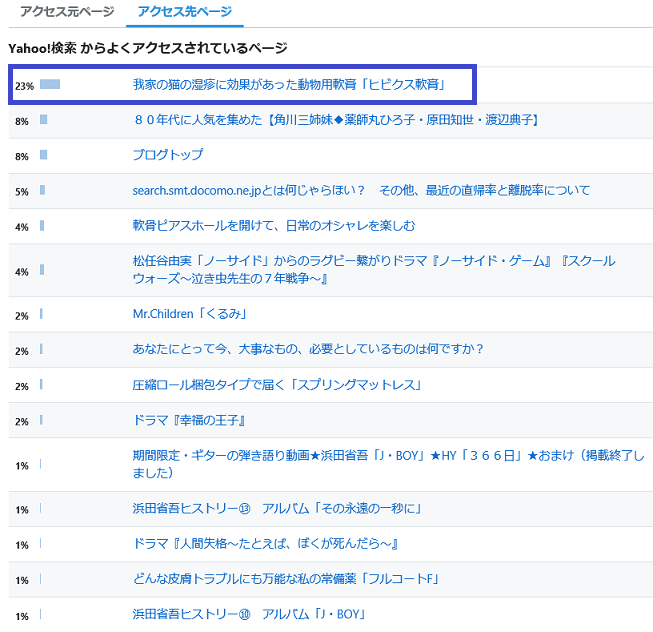Open the 浜田省吾ヒストリー⑬ その永遠の一秒に link
The height and width of the screenshot is (632, 653).
coord(277,508)
